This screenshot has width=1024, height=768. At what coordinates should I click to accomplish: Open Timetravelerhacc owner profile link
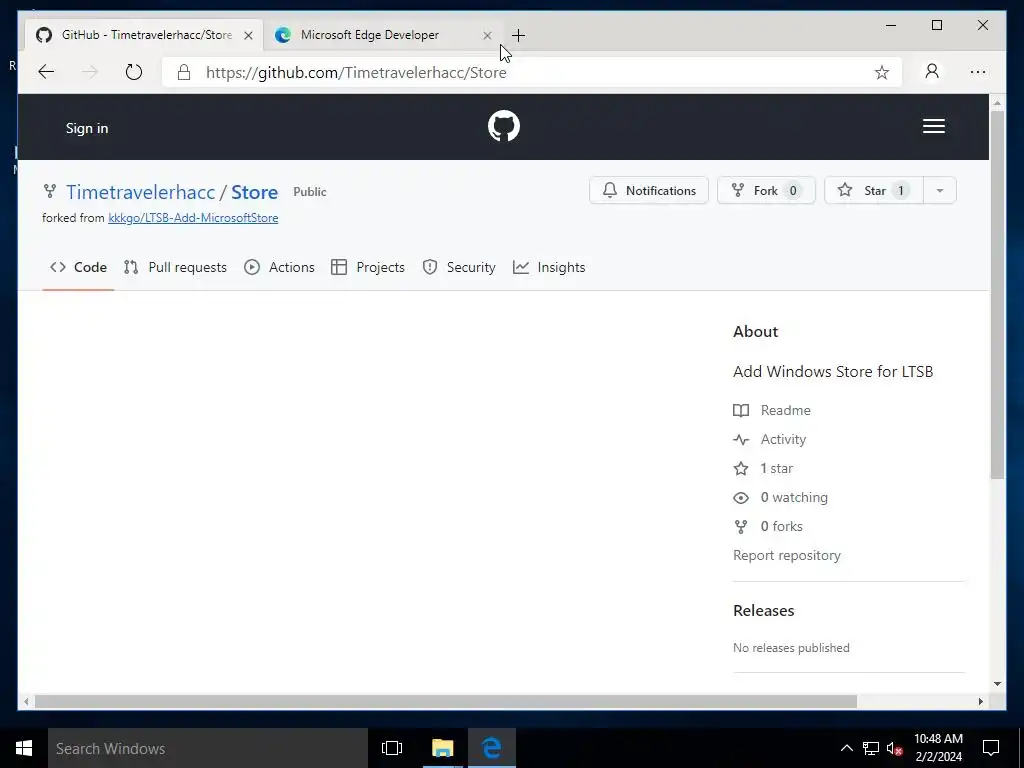click(x=140, y=192)
